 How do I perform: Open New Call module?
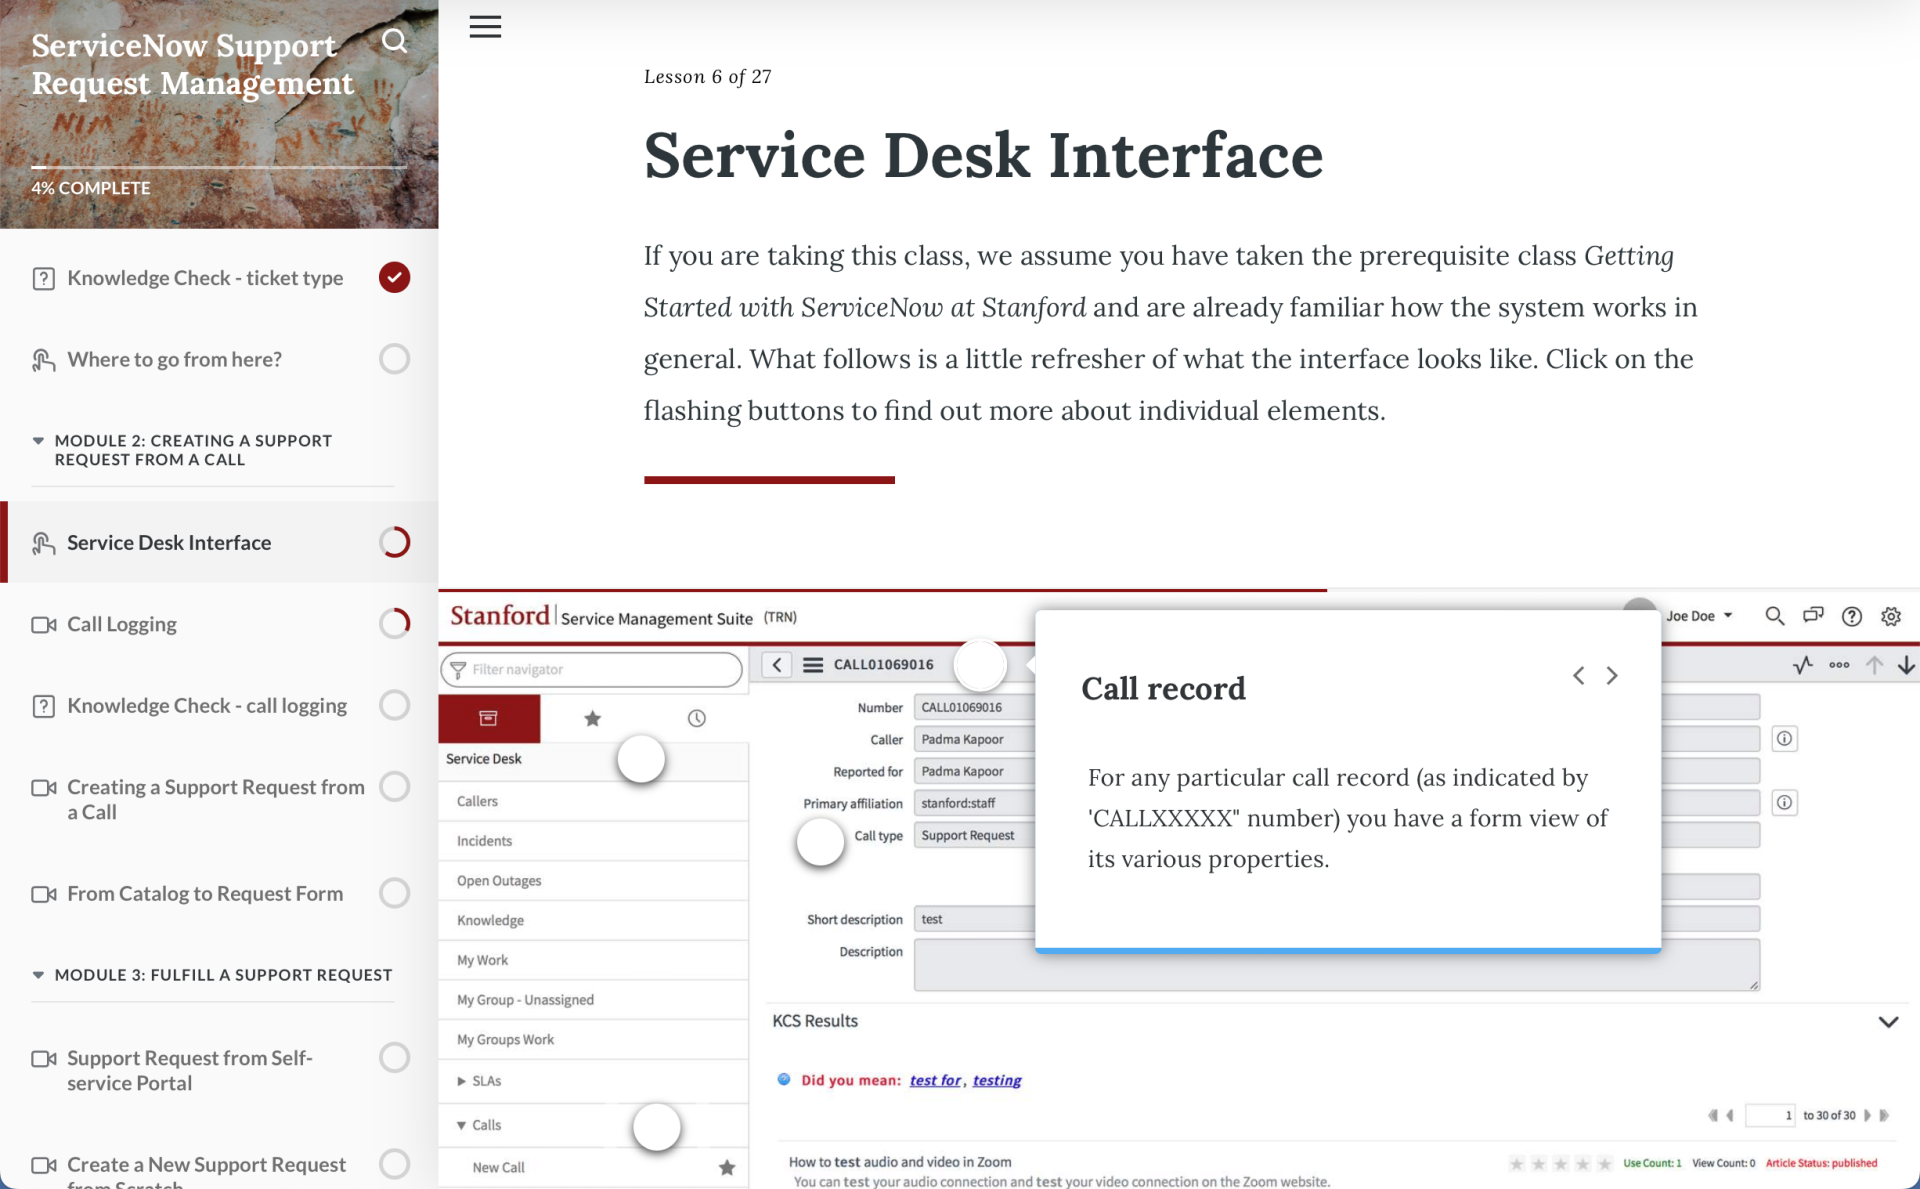498,1167
